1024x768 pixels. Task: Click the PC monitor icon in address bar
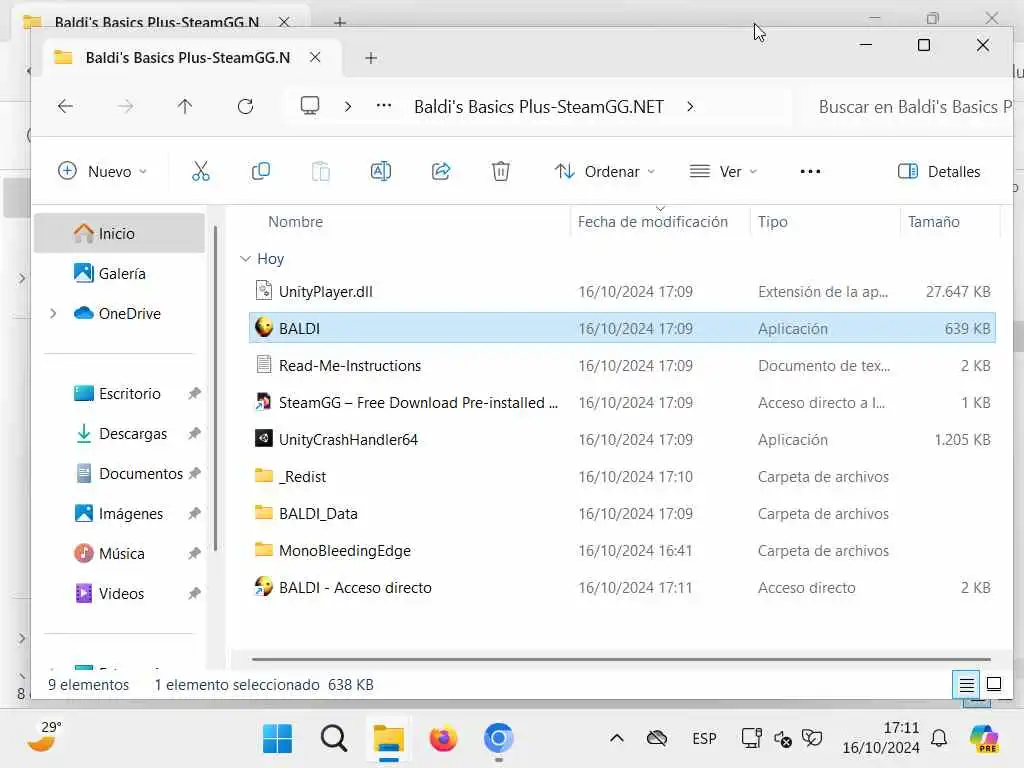tap(310, 106)
